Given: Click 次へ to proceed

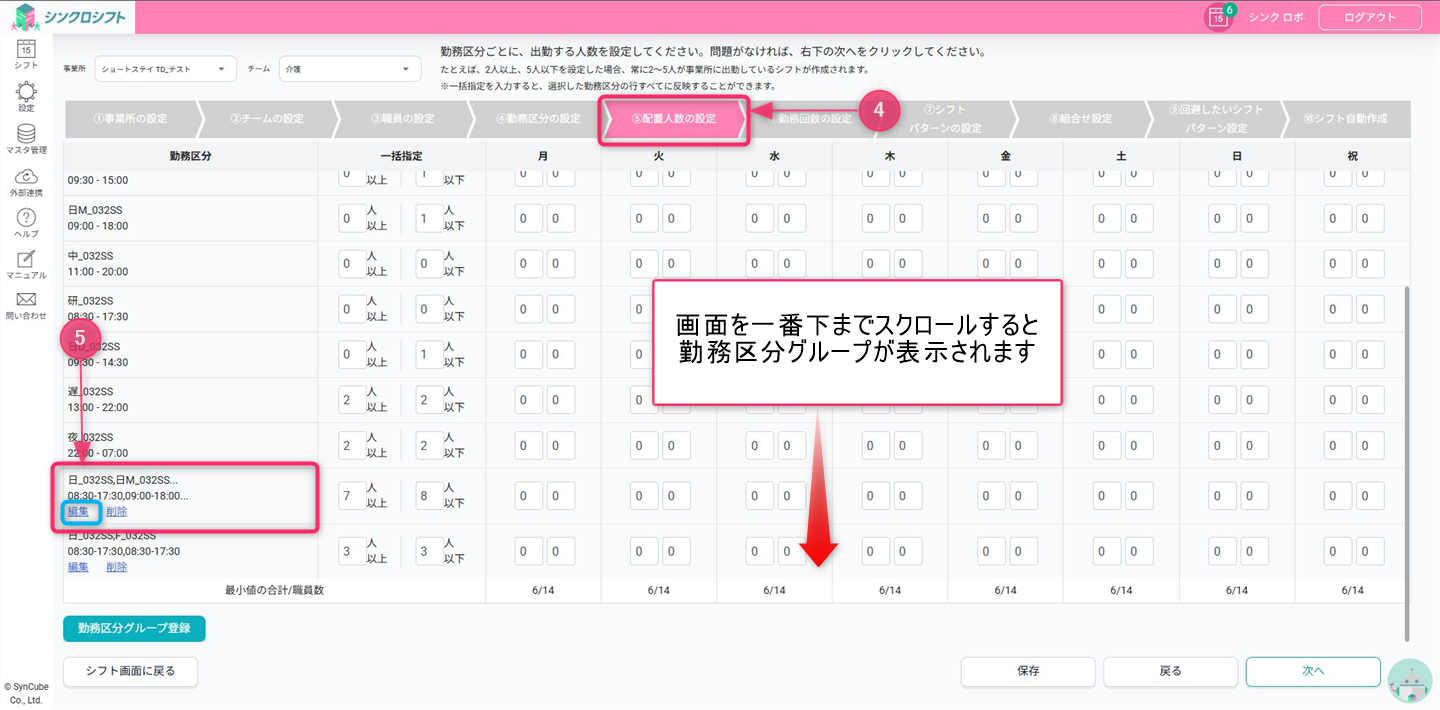Looking at the screenshot, I should coord(1313,671).
